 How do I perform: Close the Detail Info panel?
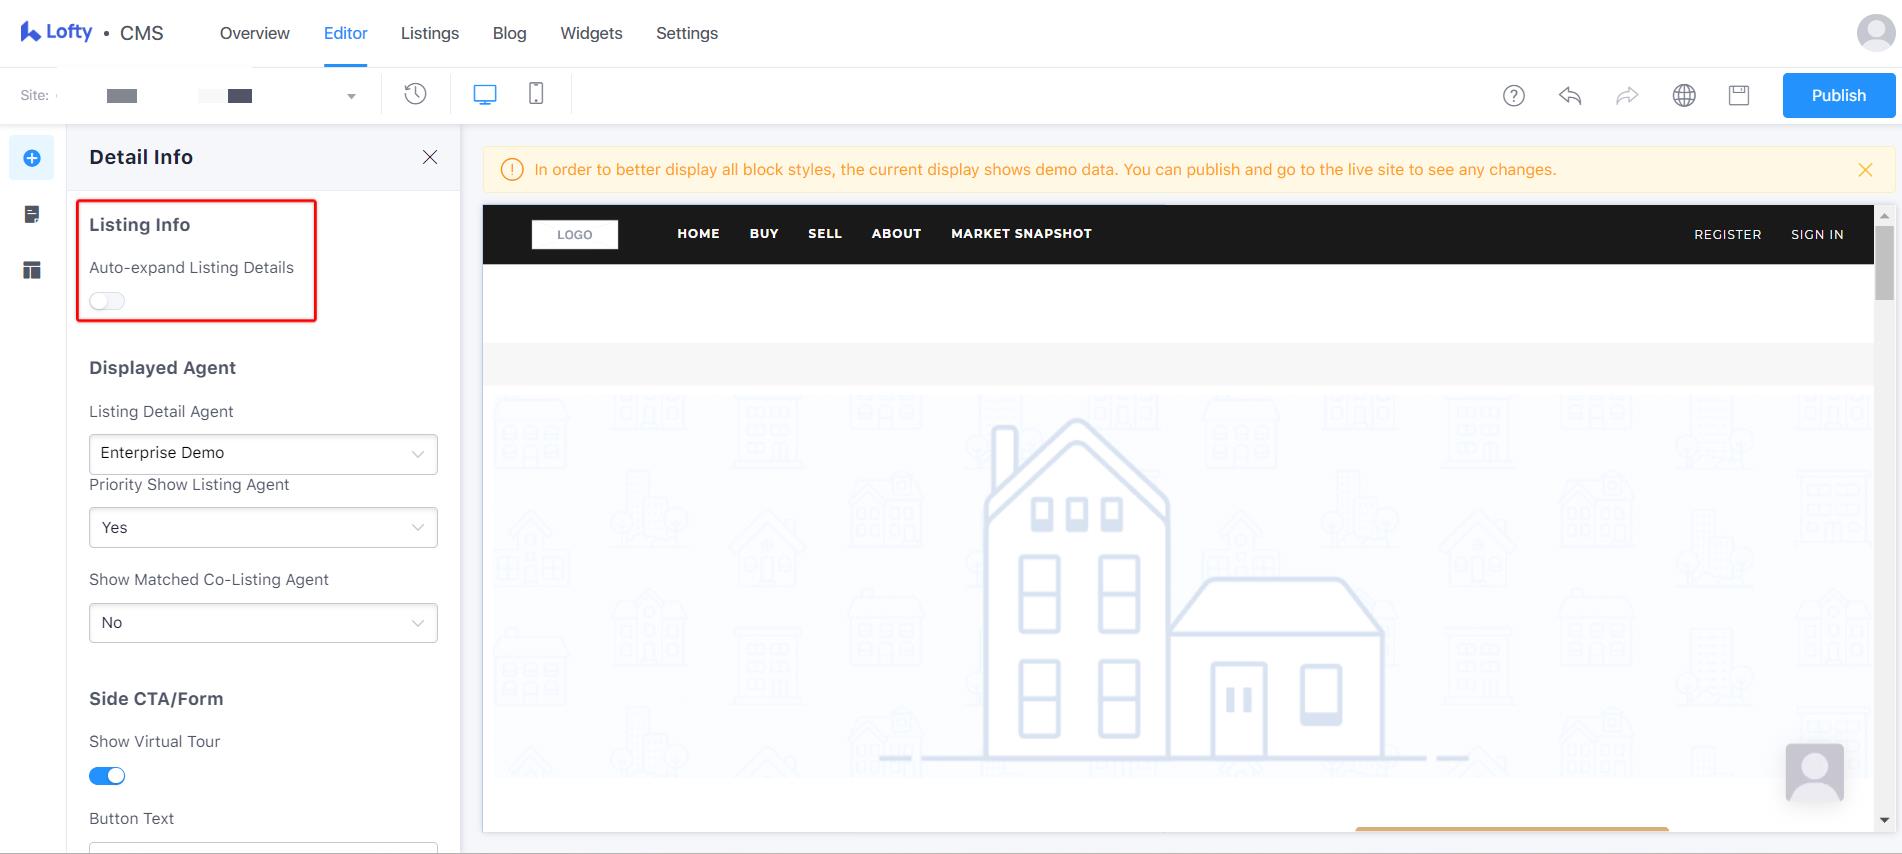coord(430,157)
